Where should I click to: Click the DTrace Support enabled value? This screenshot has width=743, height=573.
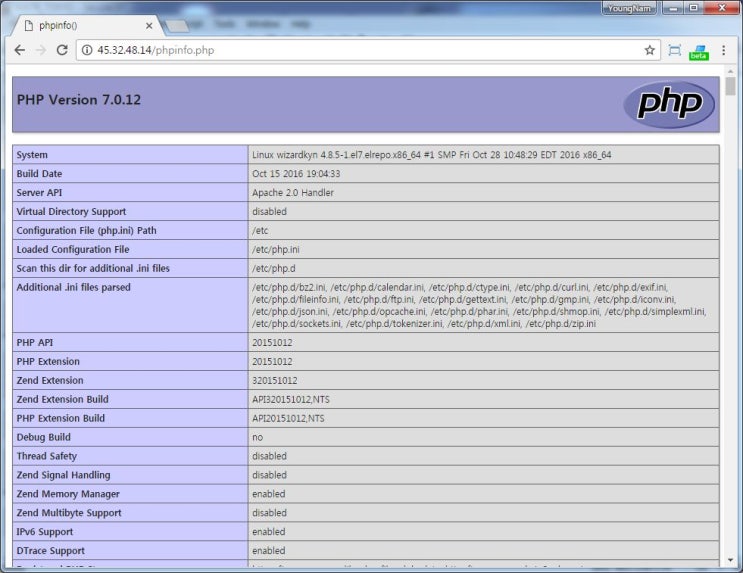[x=268, y=551]
